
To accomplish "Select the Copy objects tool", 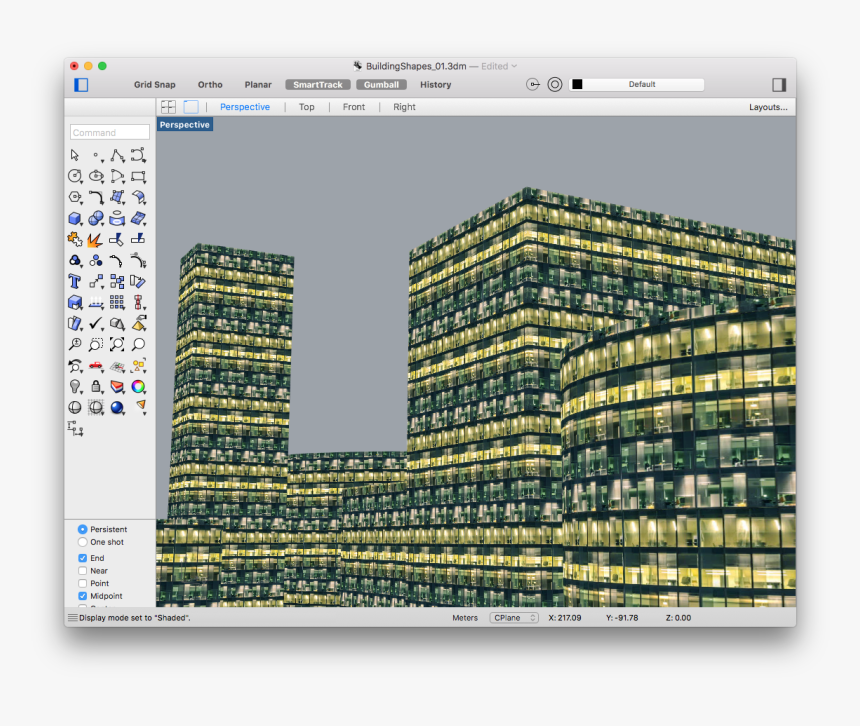I will click(117, 281).
